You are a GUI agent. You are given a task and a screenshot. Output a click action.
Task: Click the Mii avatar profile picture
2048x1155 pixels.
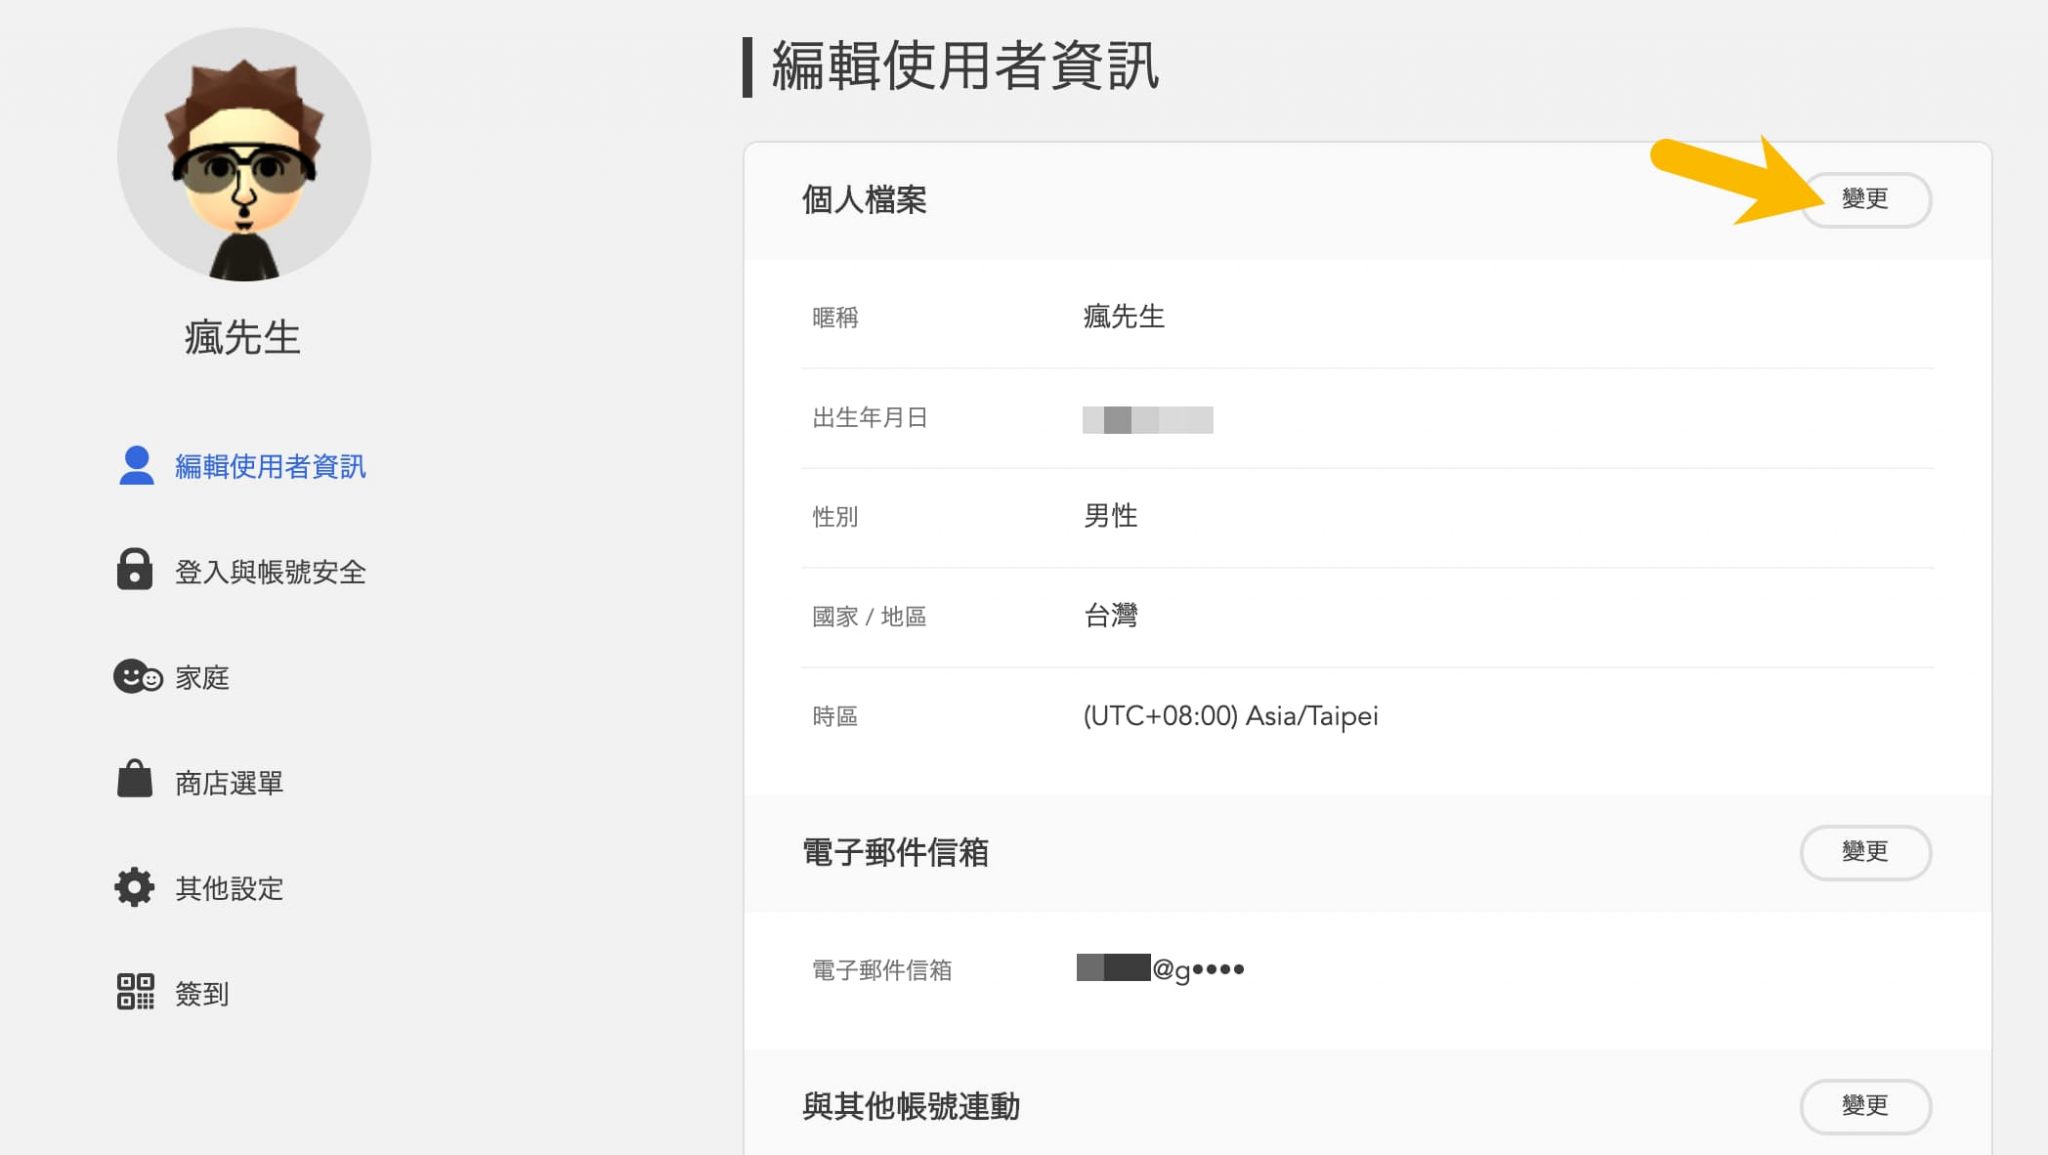tap(244, 155)
